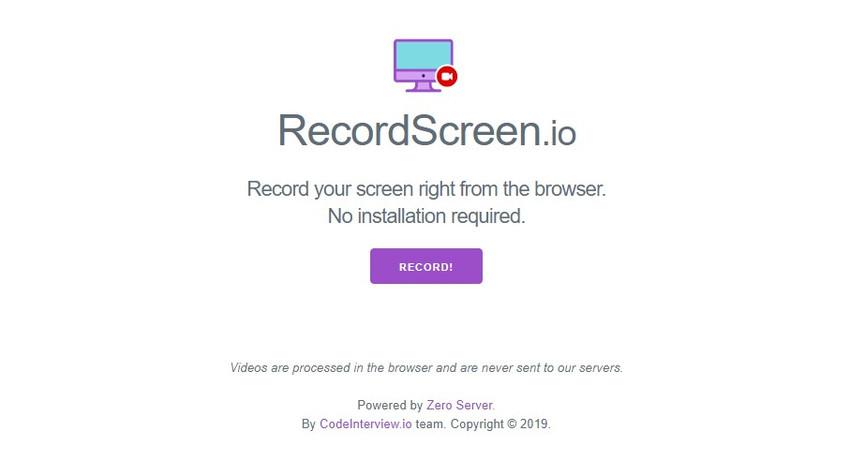The width and height of the screenshot is (850, 461).
Task: Click the purple chin bar of monitor logo
Action: pyautogui.click(x=417, y=75)
